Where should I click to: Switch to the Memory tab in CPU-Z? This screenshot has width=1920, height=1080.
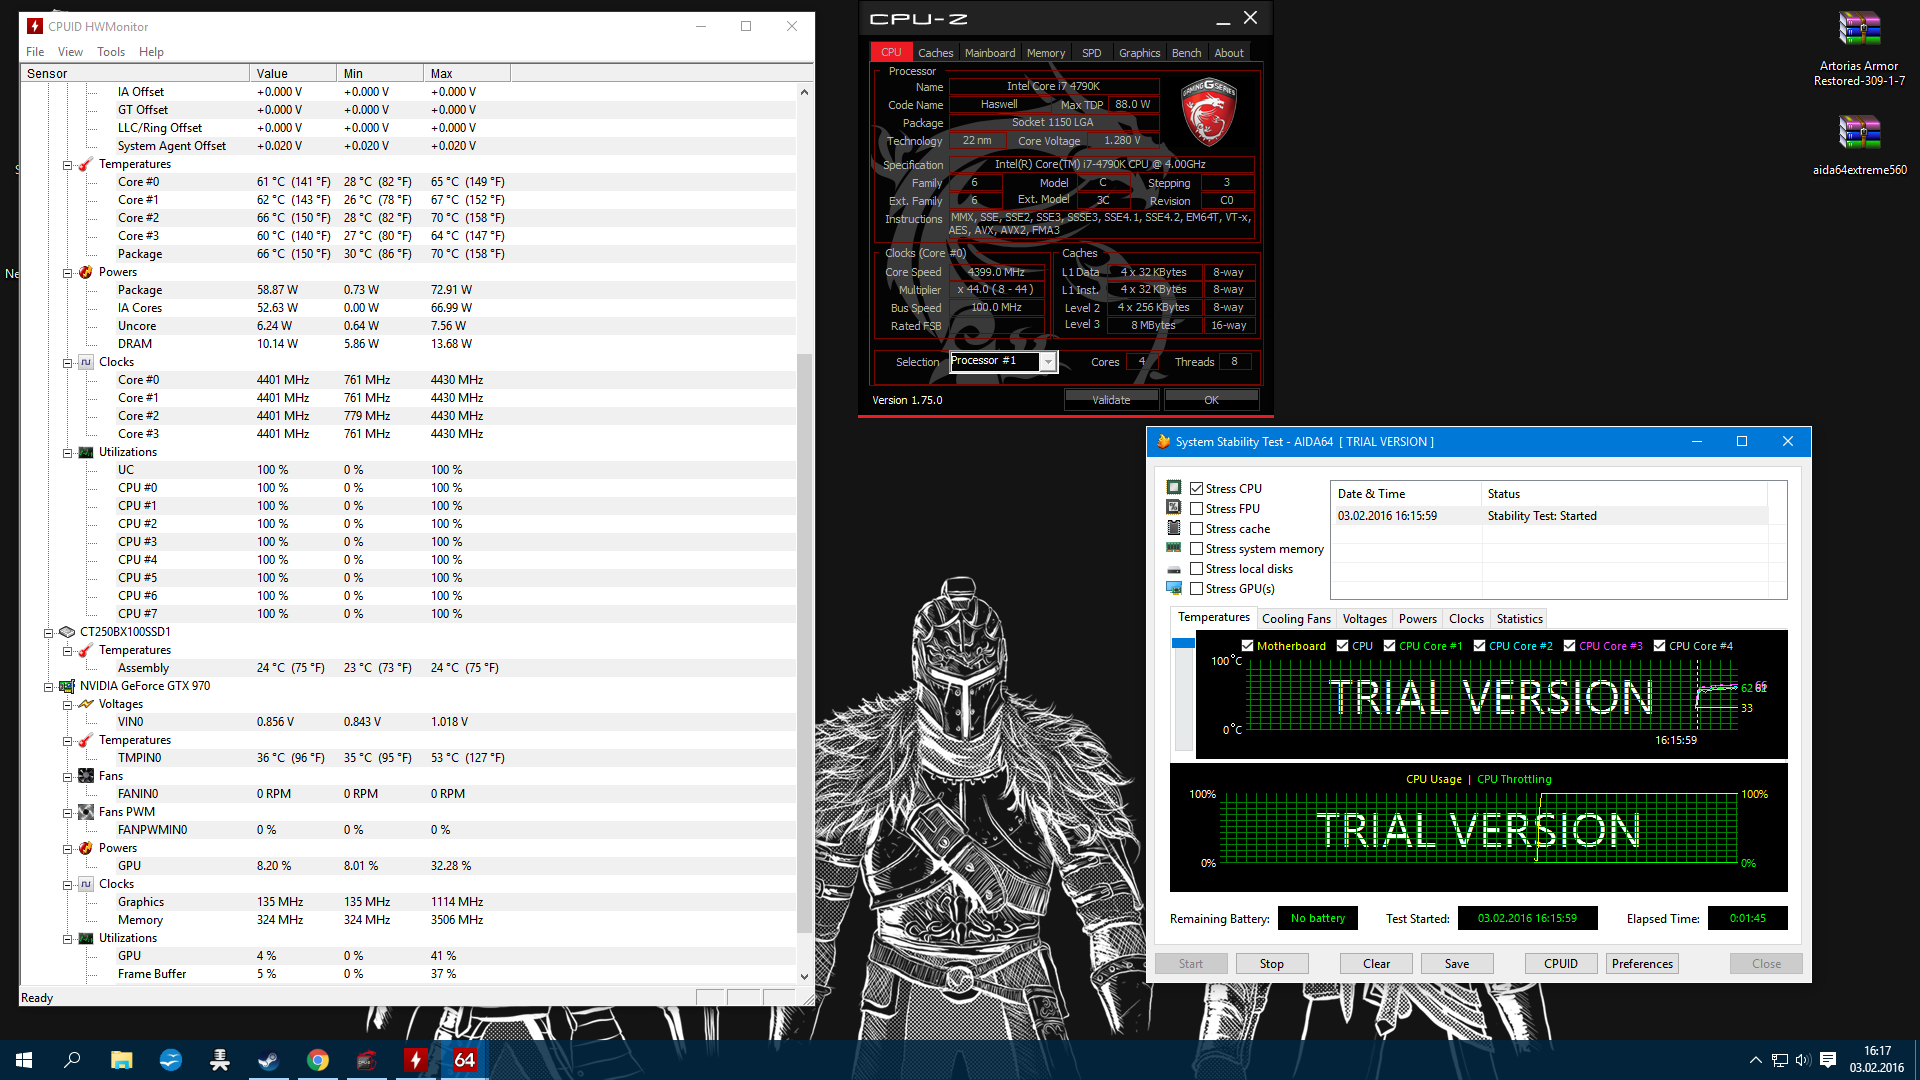[x=1046, y=53]
